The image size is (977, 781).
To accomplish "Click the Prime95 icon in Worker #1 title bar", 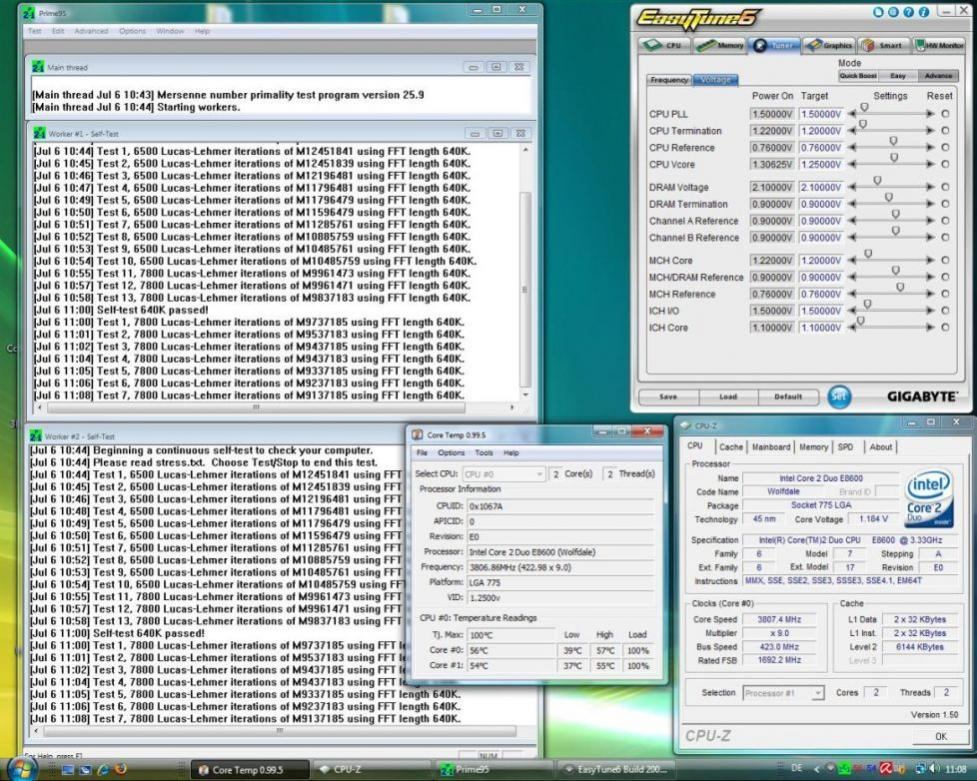I will [x=39, y=133].
